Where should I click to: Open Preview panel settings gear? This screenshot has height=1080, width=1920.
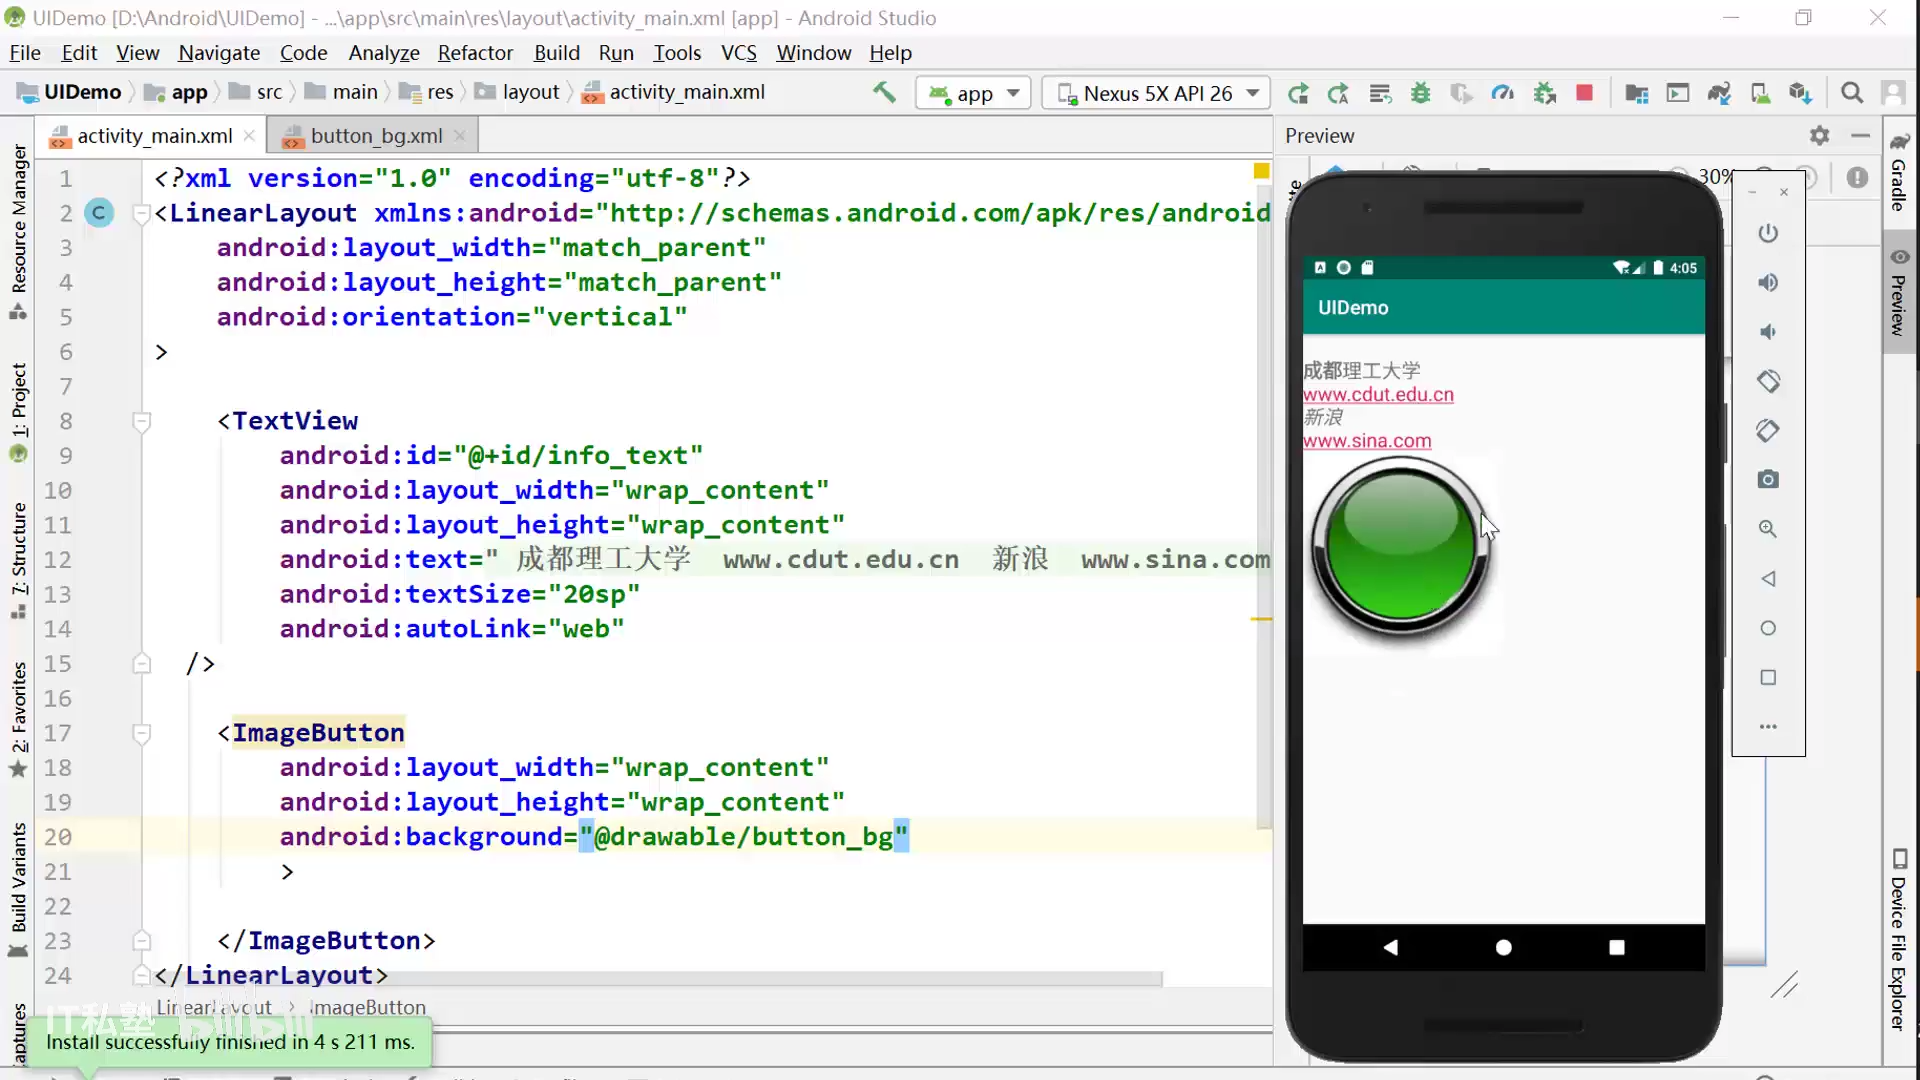tap(1819, 136)
